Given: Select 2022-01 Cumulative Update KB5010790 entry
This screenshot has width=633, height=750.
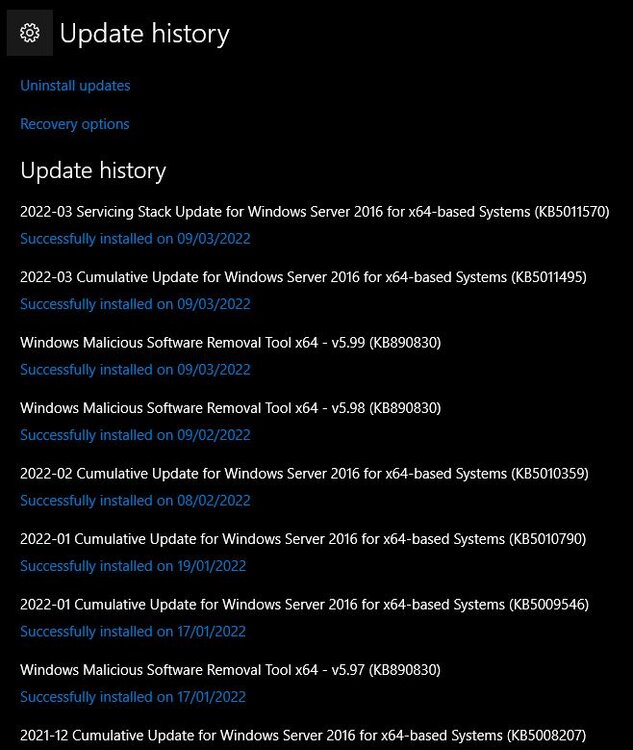Looking at the screenshot, I should point(303,539).
